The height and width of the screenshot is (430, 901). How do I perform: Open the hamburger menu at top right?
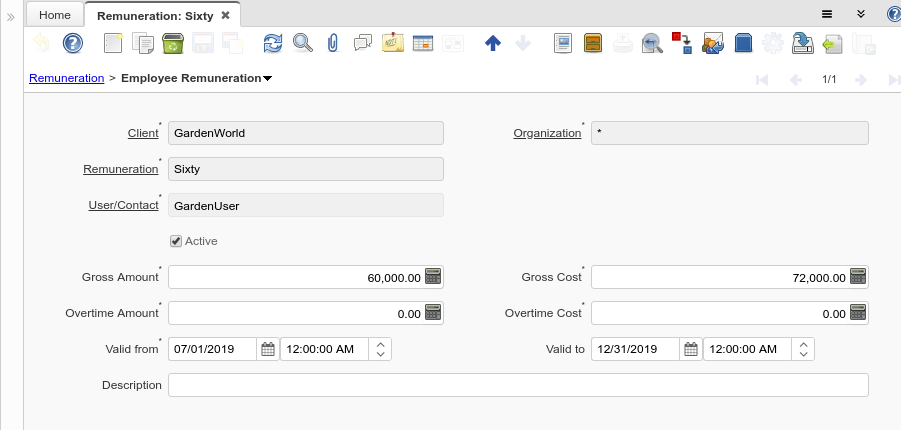(x=827, y=15)
